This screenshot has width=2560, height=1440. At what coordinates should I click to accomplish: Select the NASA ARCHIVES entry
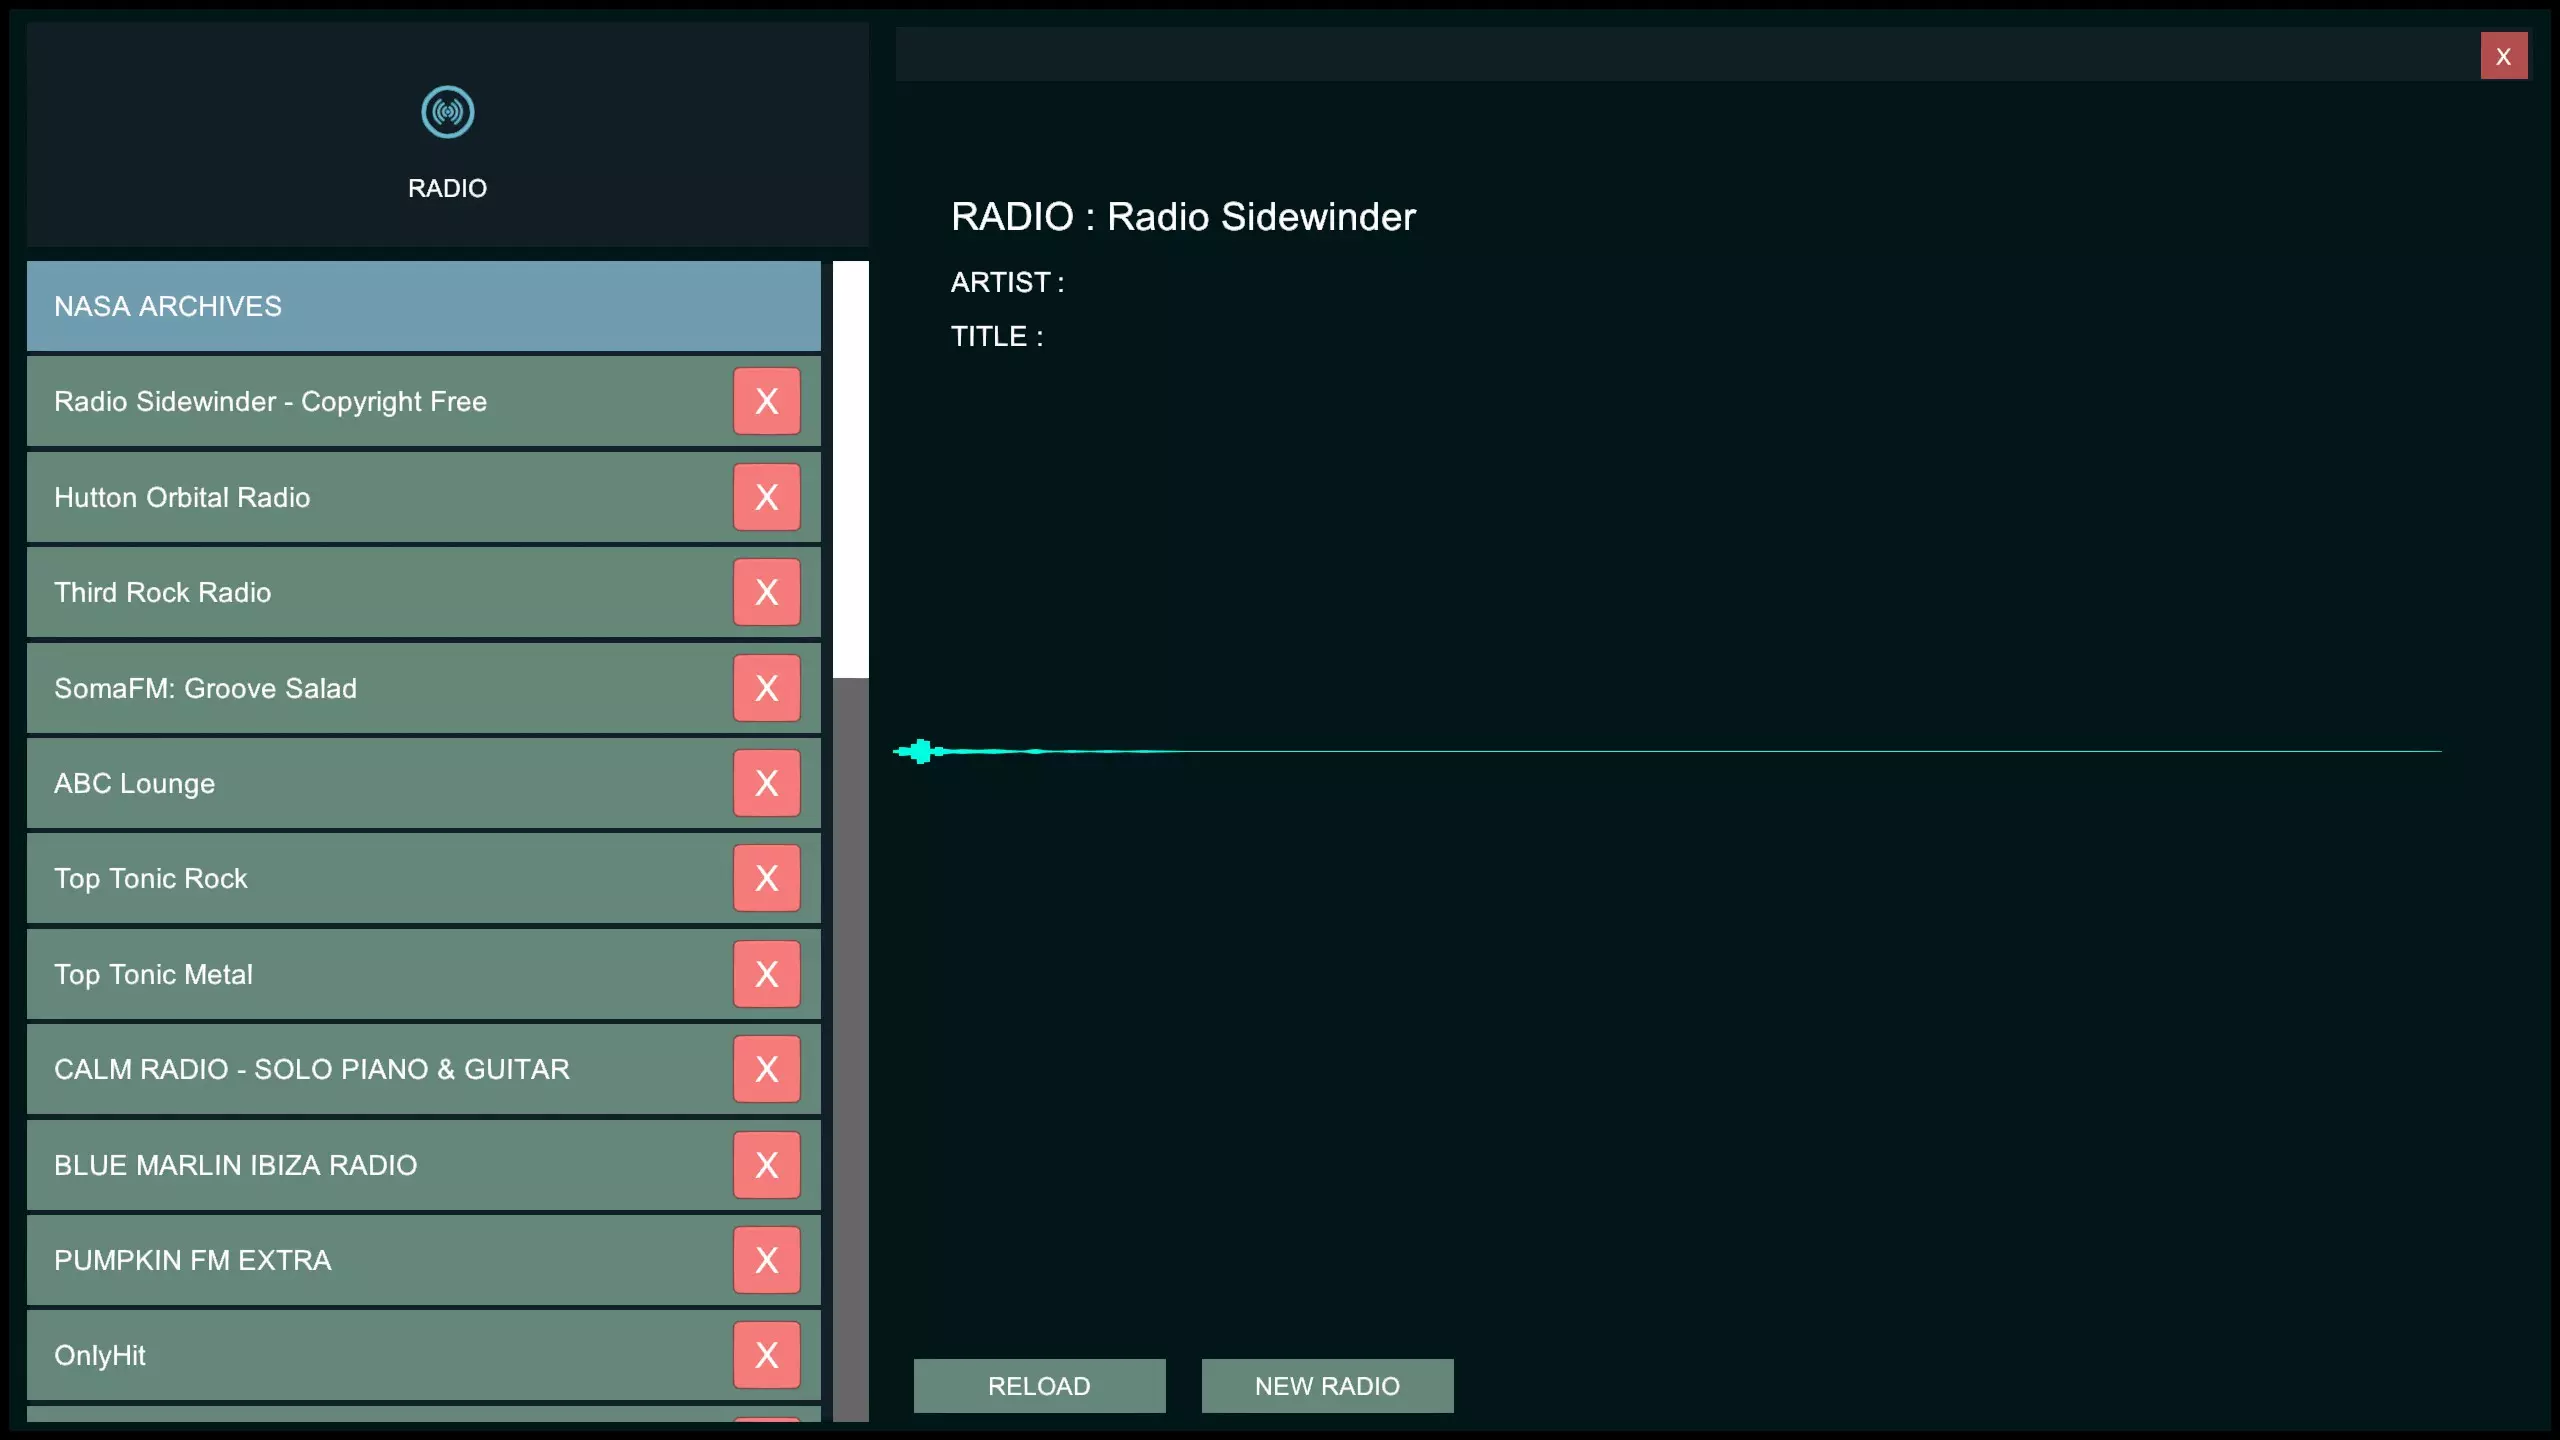click(x=423, y=306)
